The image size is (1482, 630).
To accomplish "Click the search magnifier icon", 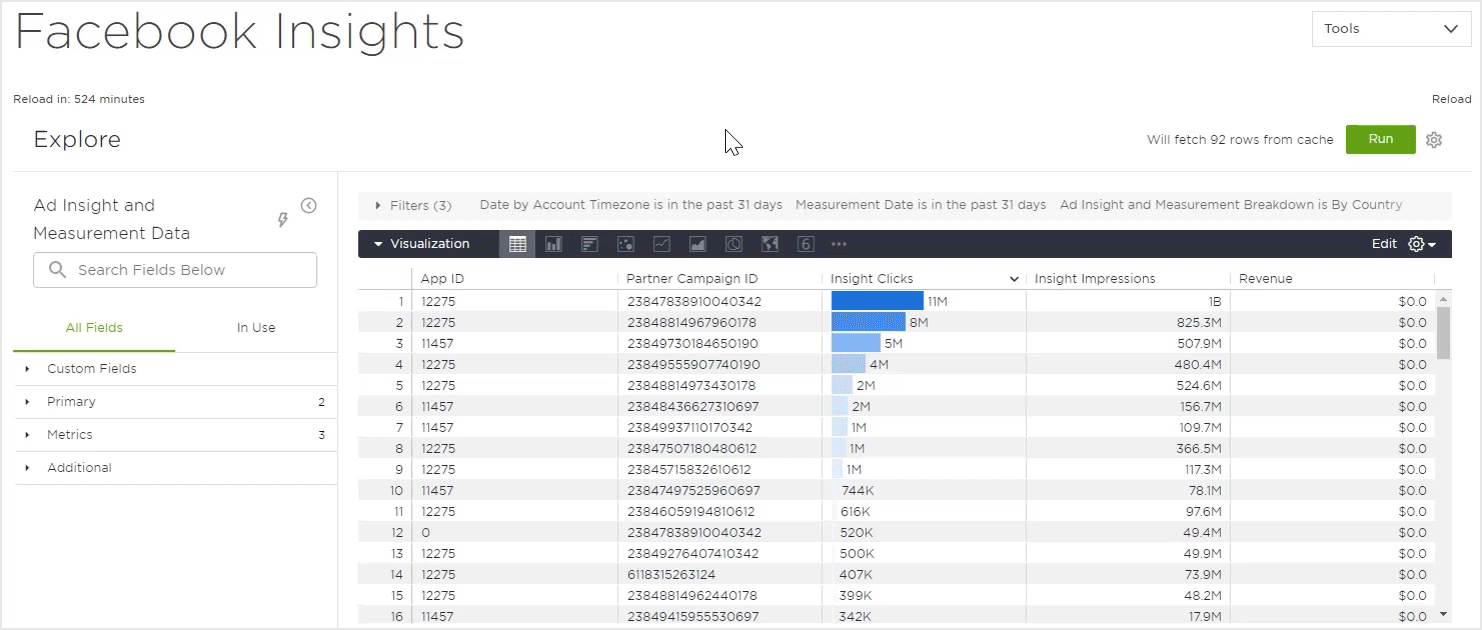I will point(57,270).
